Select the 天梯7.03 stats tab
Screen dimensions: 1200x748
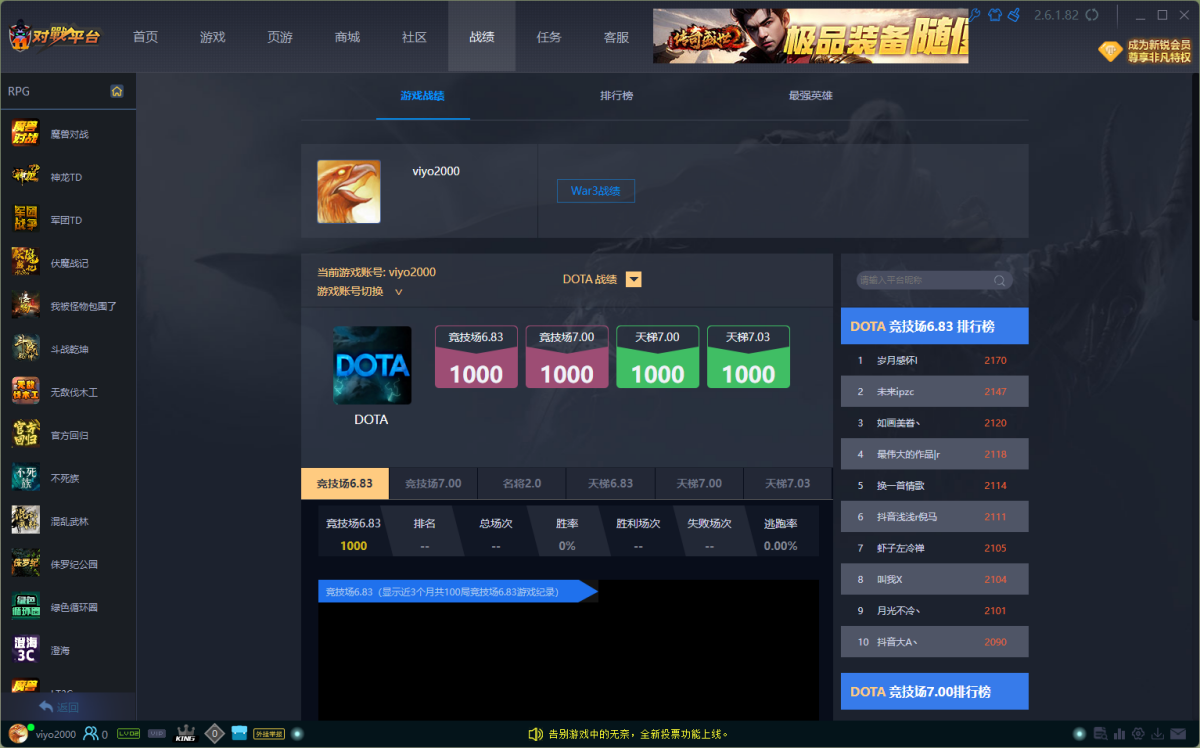tap(788, 483)
